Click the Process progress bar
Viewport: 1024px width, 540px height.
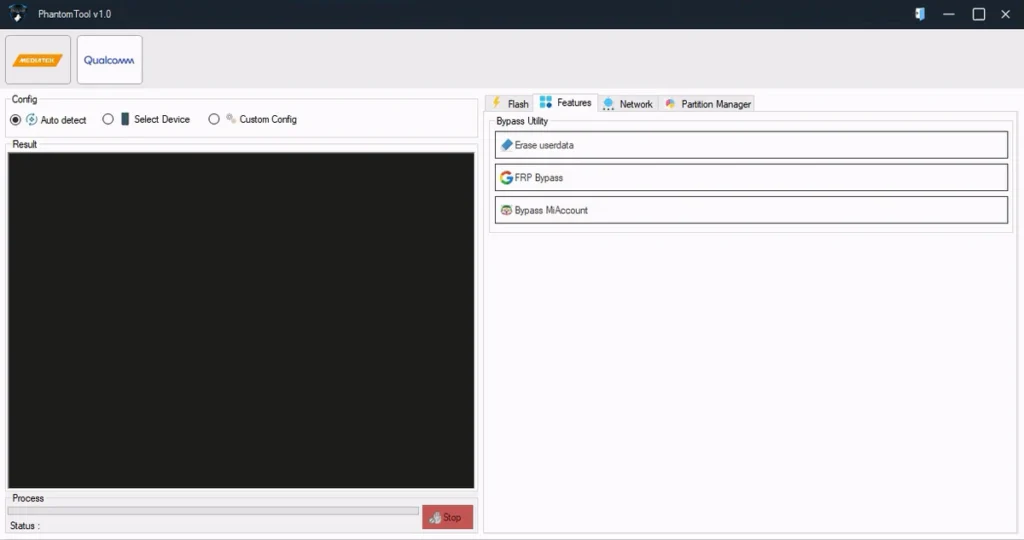tap(213, 511)
